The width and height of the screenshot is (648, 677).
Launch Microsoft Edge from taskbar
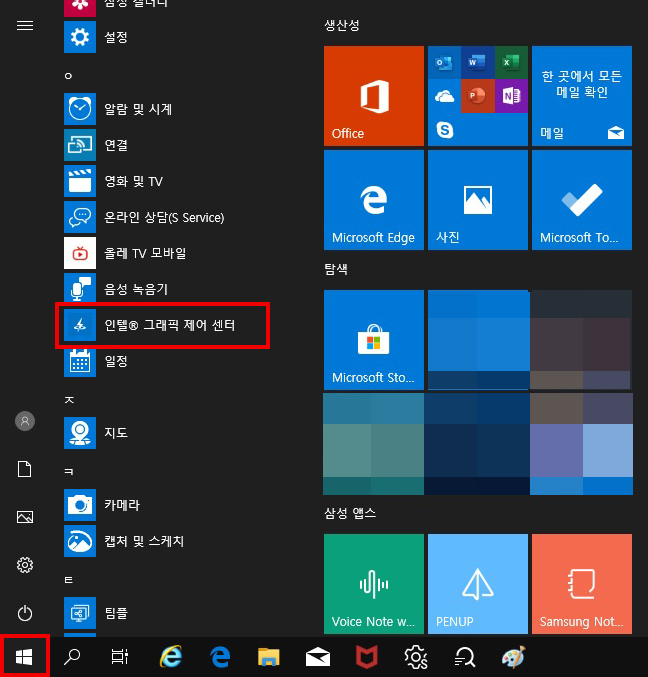click(220, 657)
